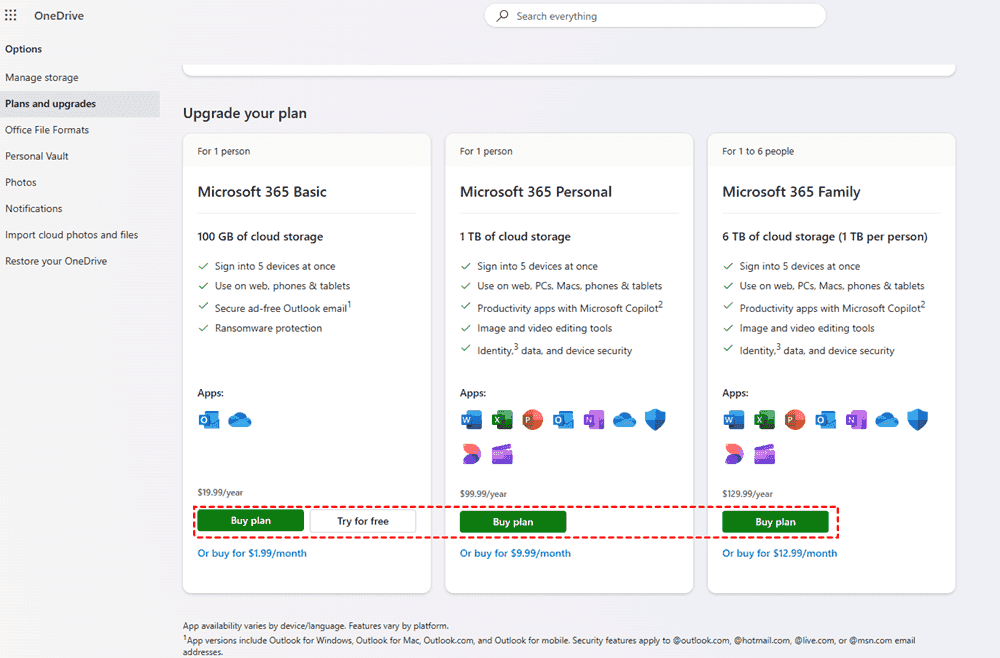Screen dimensions: 1000x658
Task: Click PowerPoint icon in Personal plan apps
Action: [533, 420]
